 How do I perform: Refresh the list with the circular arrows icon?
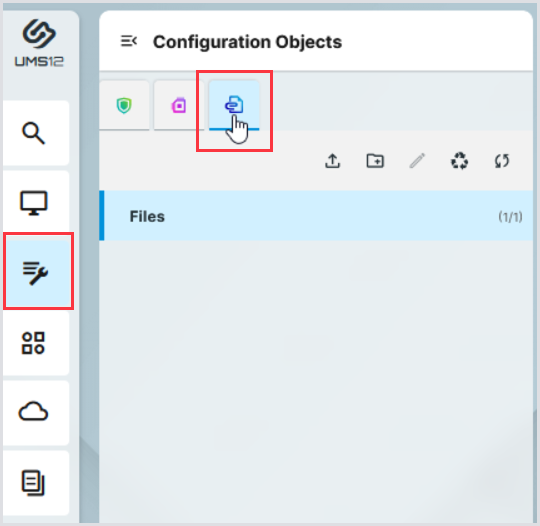coord(502,161)
